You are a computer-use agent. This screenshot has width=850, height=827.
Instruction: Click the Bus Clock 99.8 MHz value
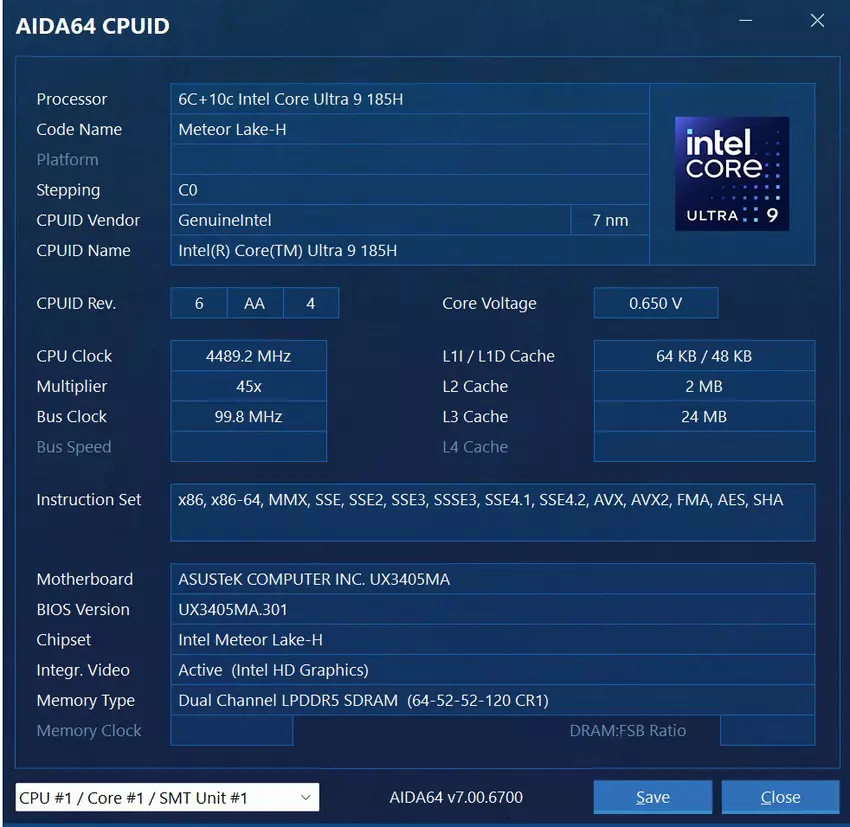pos(248,416)
